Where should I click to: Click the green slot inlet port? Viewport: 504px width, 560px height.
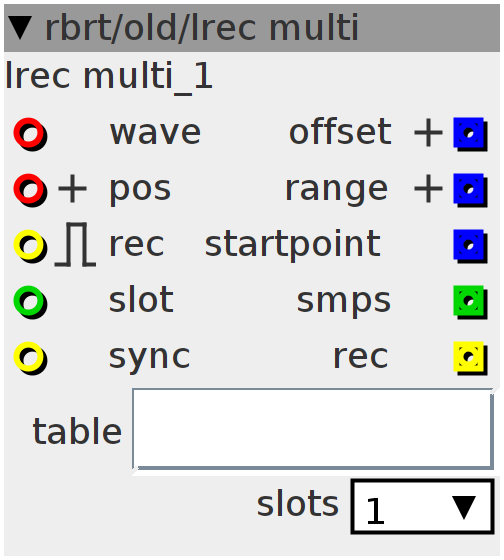tap(30, 302)
